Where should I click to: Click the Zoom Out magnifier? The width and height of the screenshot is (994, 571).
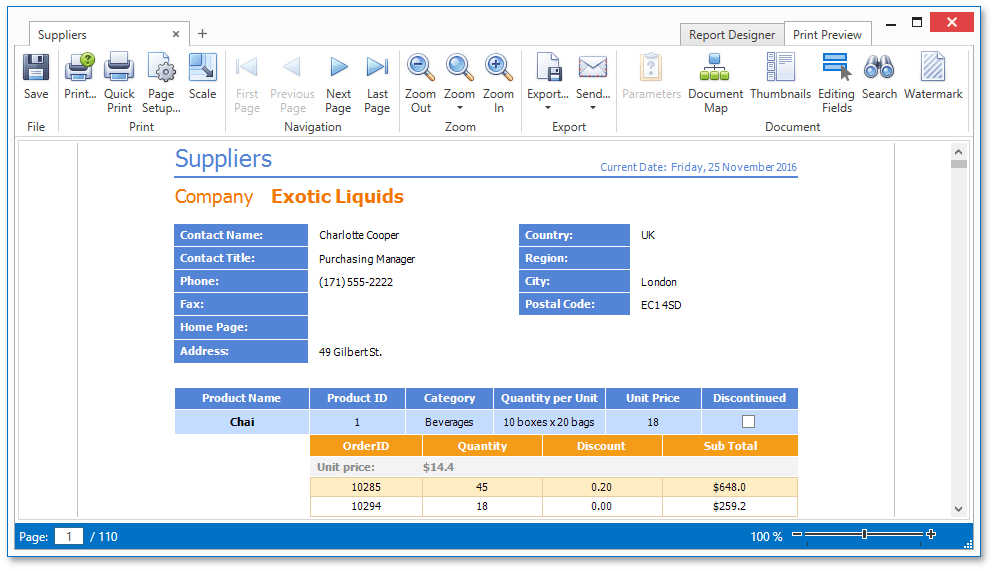pyautogui.click(x=421, y=68)
